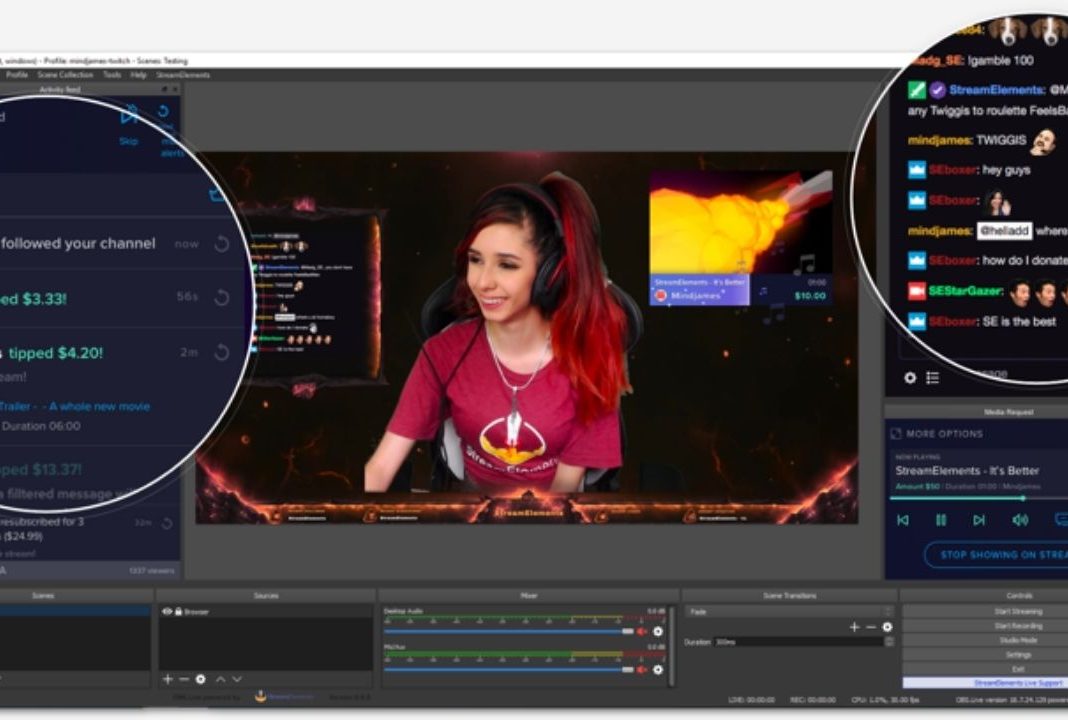The image size is (1068, 720).
Task: Replay the 'resubscribed for 3' activity alert
Action: tap(167, 523)
